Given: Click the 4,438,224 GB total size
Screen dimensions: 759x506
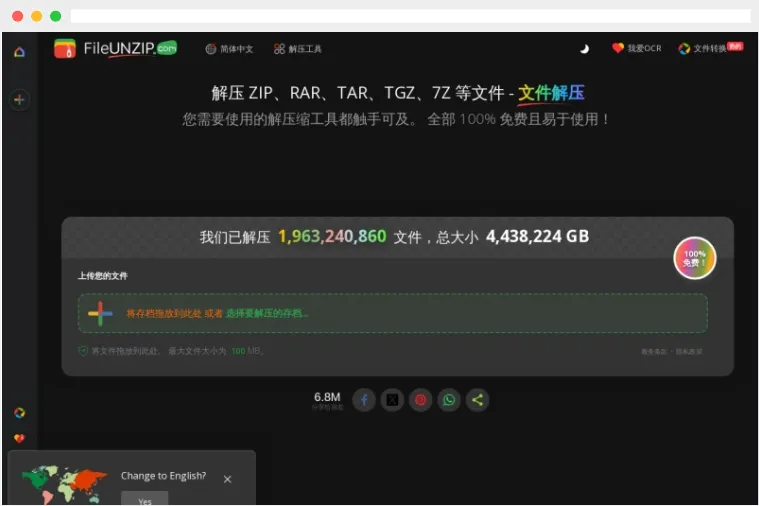Looking at the screenshot, I should [x=537, y=236].
